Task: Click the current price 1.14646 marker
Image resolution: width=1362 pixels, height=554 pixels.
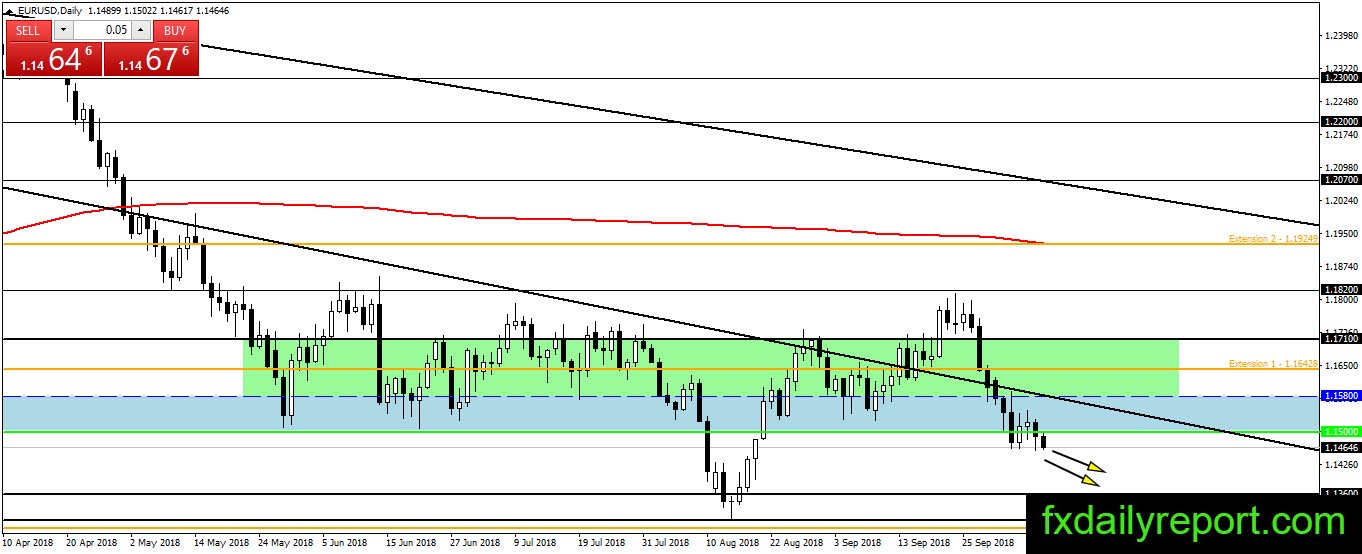Action: pyautogui.click(x=1340, y=448)
